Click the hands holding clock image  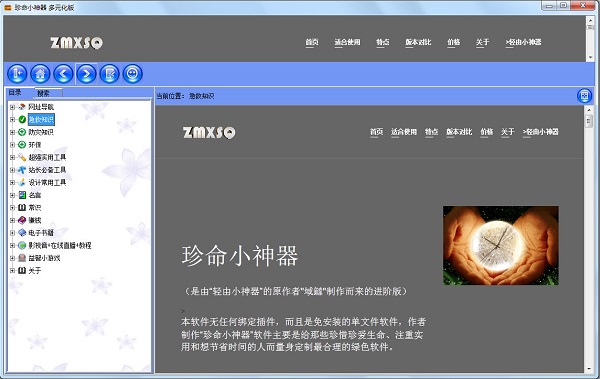(501, 245)
